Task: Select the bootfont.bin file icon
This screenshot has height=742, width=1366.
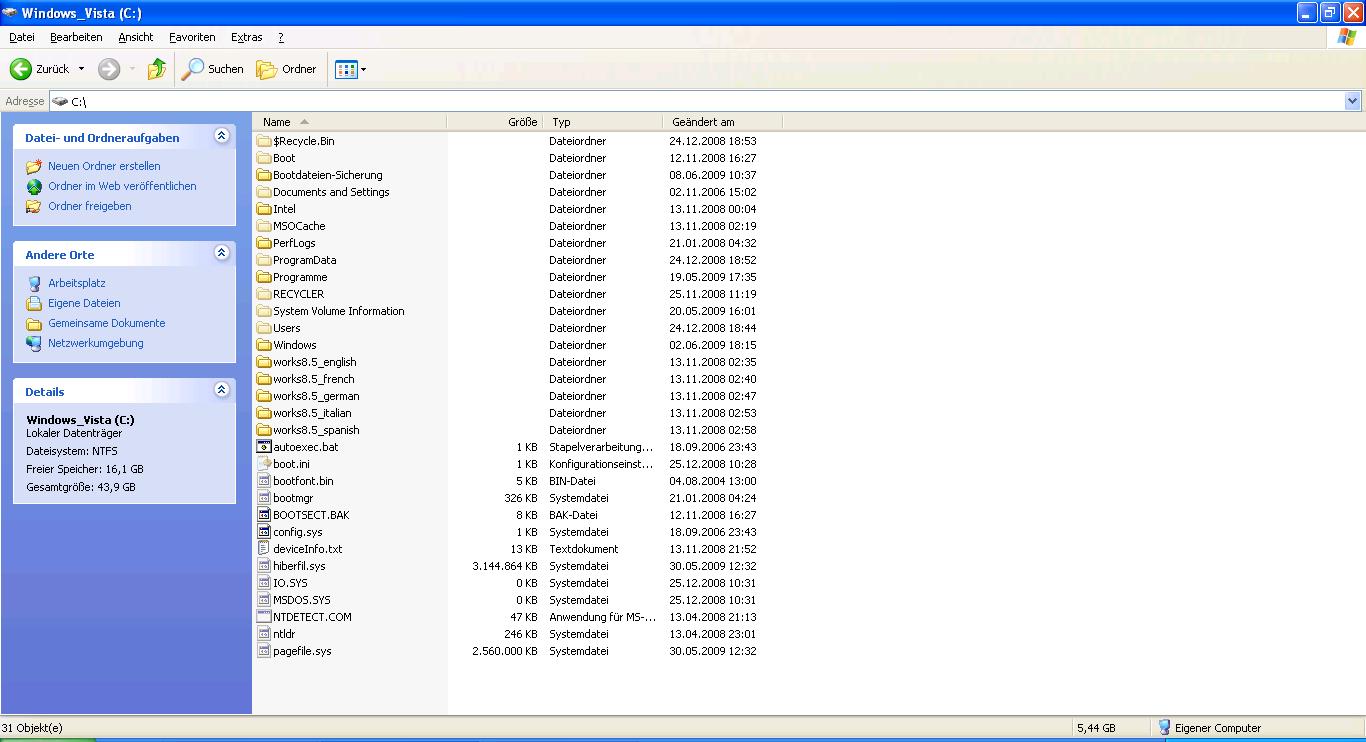Action: pos(264,481)
